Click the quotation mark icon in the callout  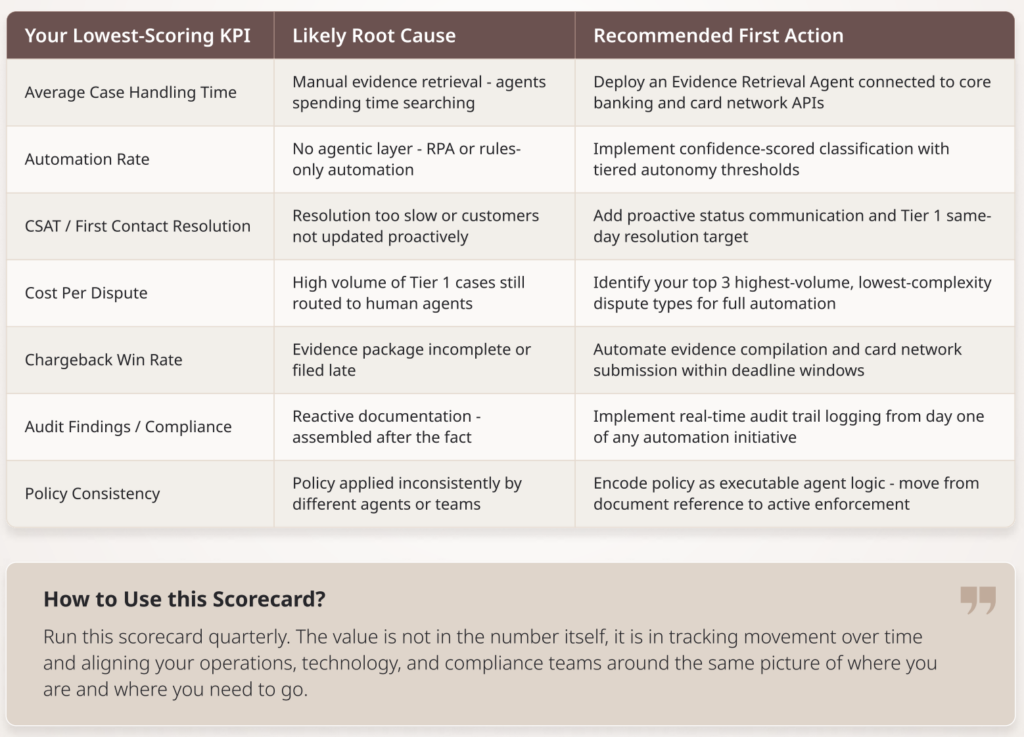[x=977, y=600]
